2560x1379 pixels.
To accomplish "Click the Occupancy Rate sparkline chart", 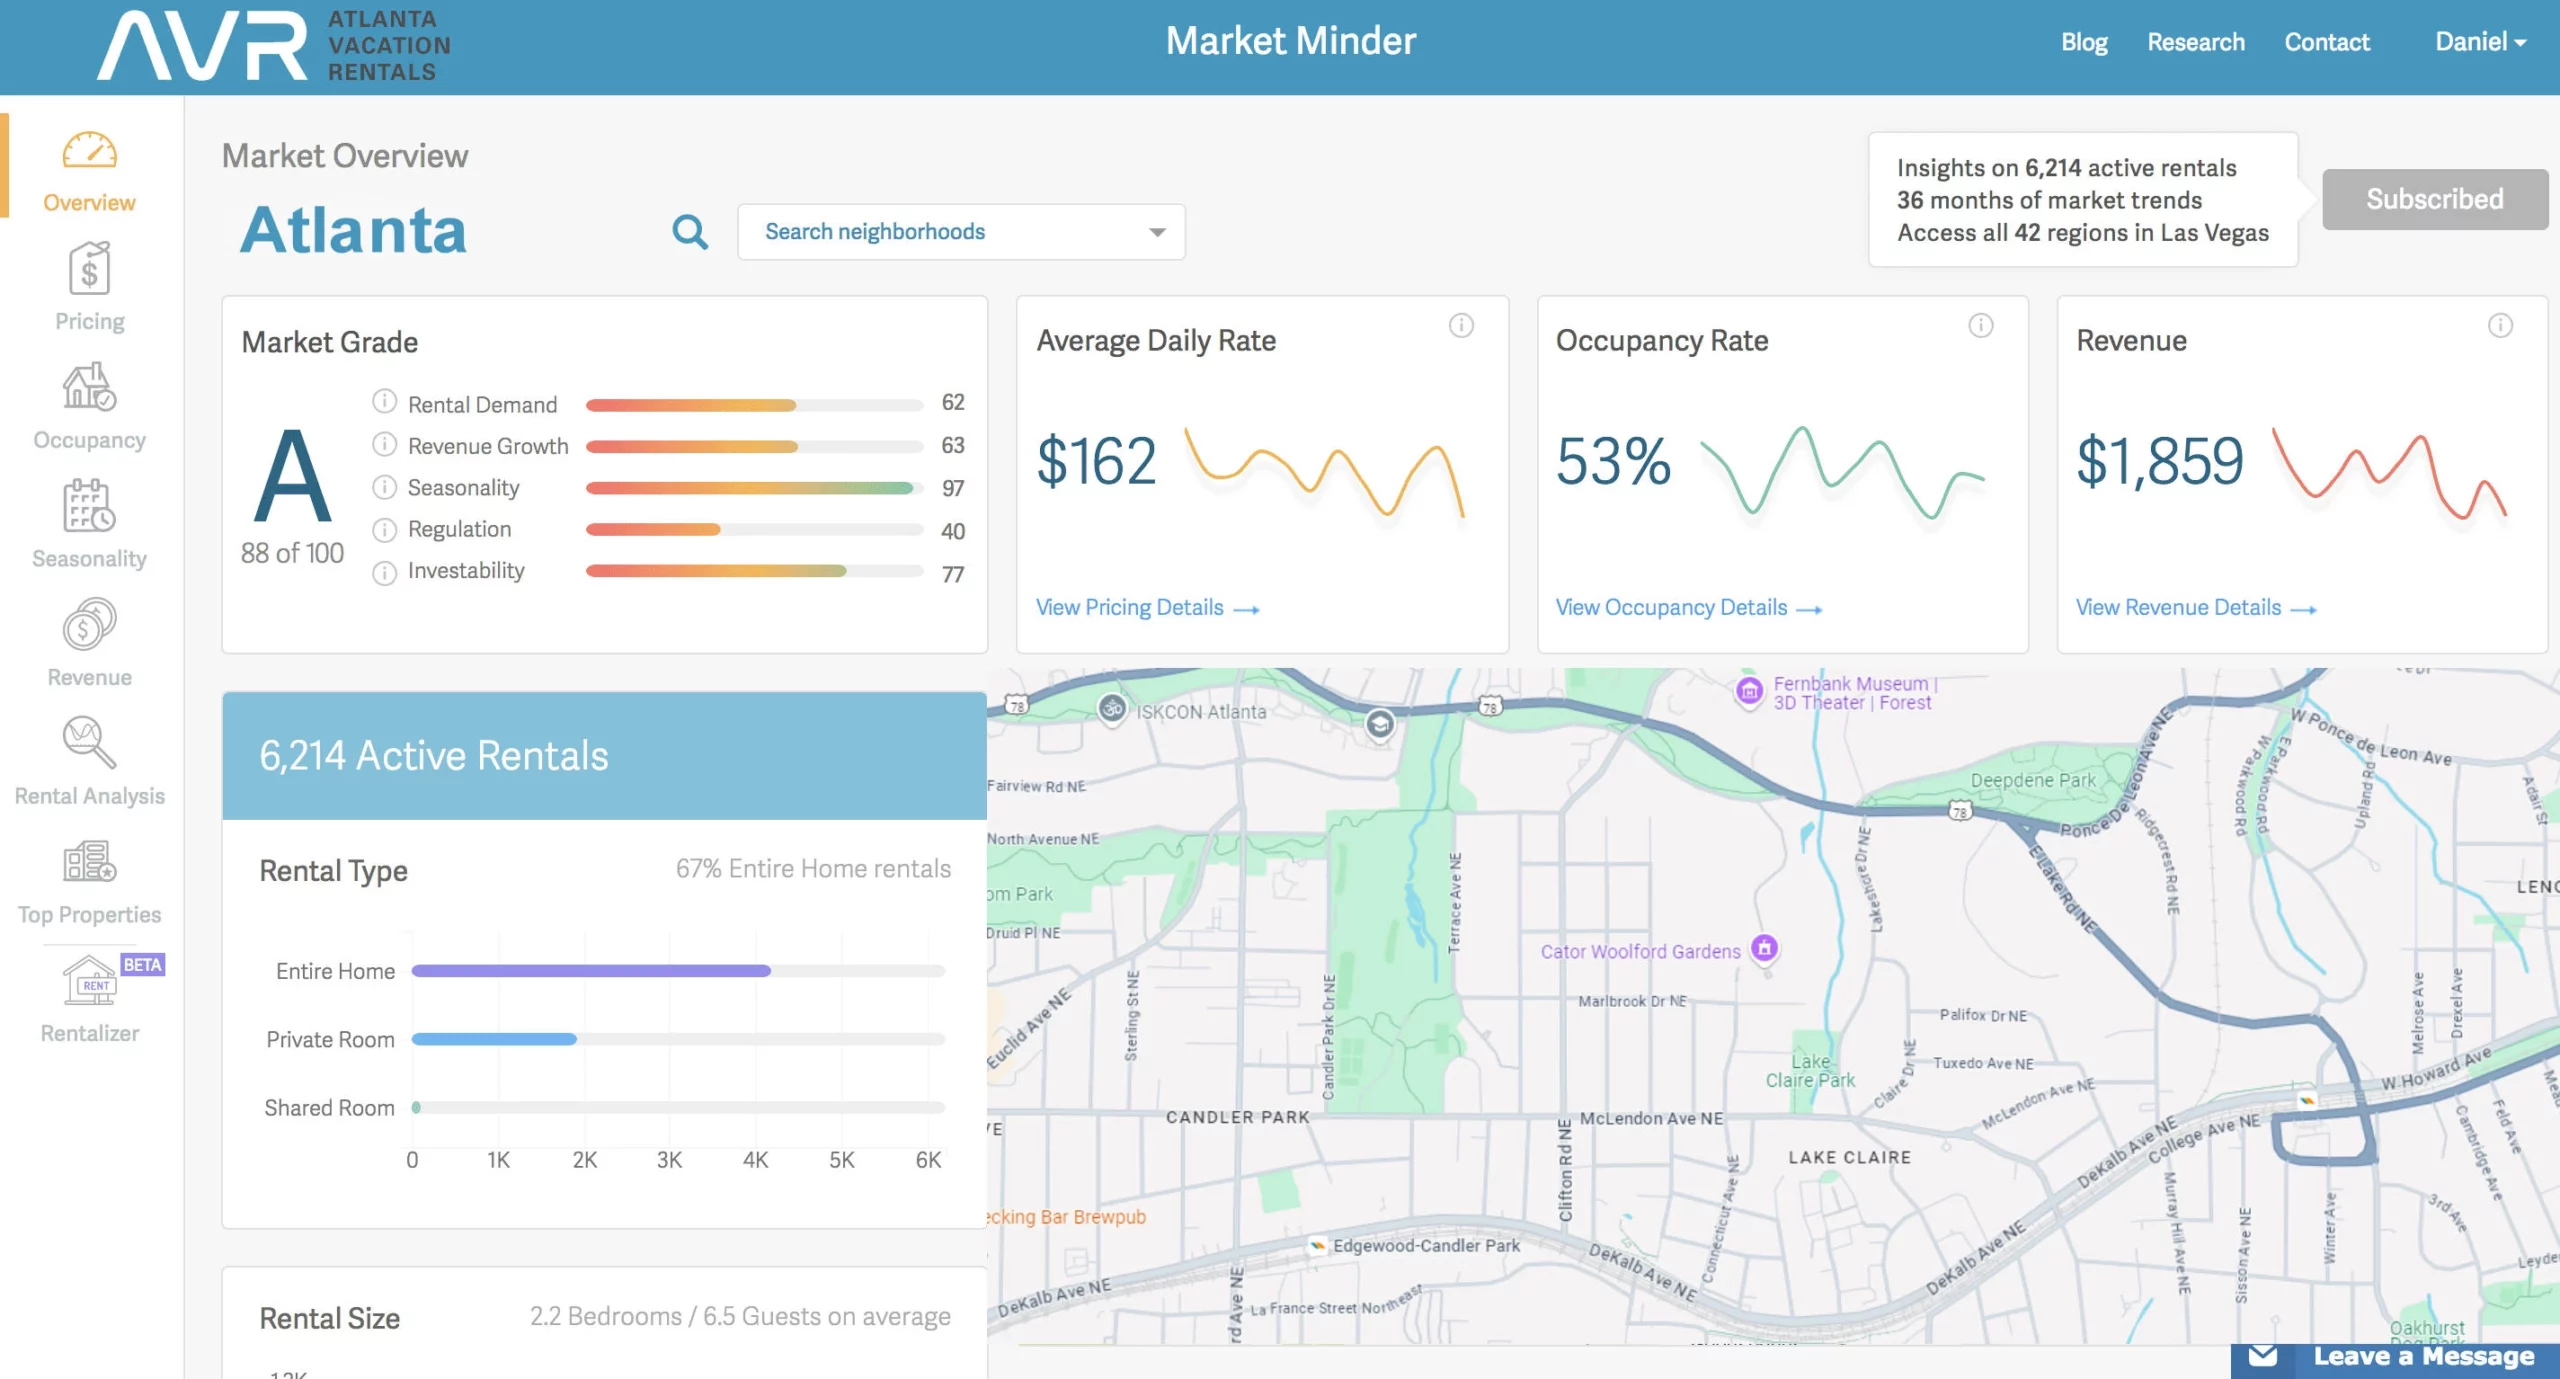I will click(1842, 472).
